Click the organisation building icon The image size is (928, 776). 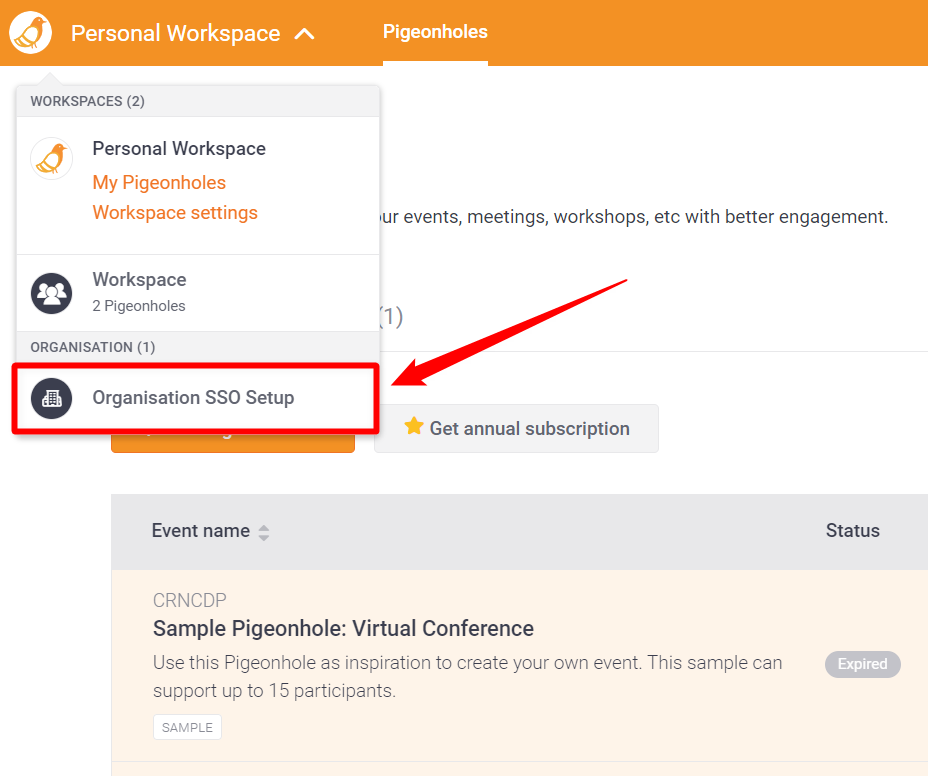point(51,398)
